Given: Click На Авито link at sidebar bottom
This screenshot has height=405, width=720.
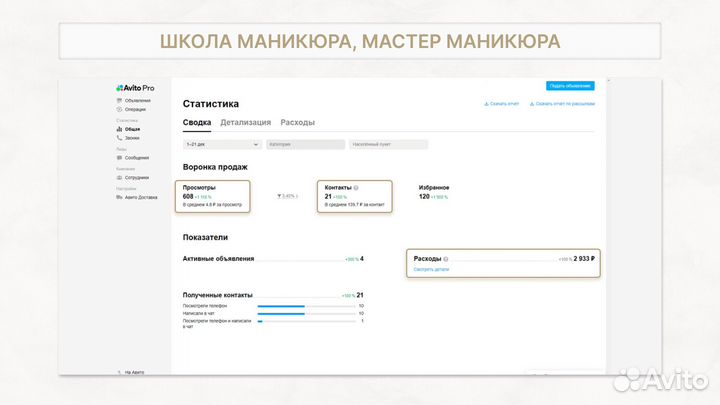Looking at the screenshot, I should pos(134,372).
